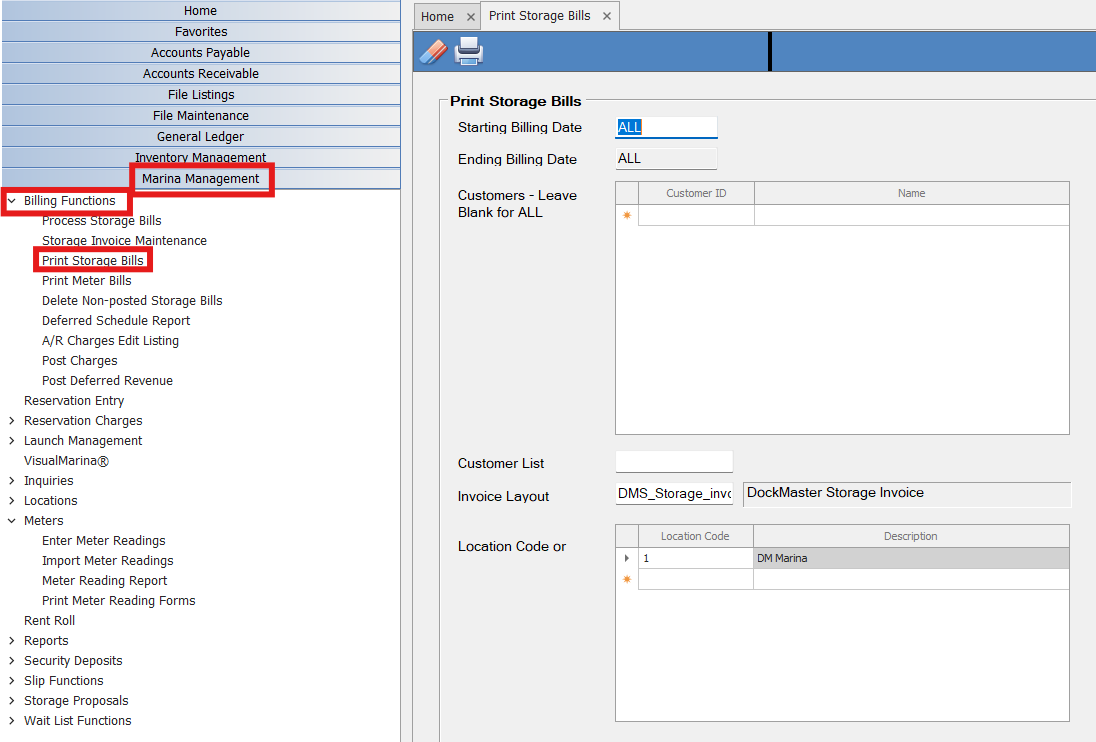Open the Rent Roll item
Image resolution: width=1096 pixels, height=742 pixels.
coord(49,621)
